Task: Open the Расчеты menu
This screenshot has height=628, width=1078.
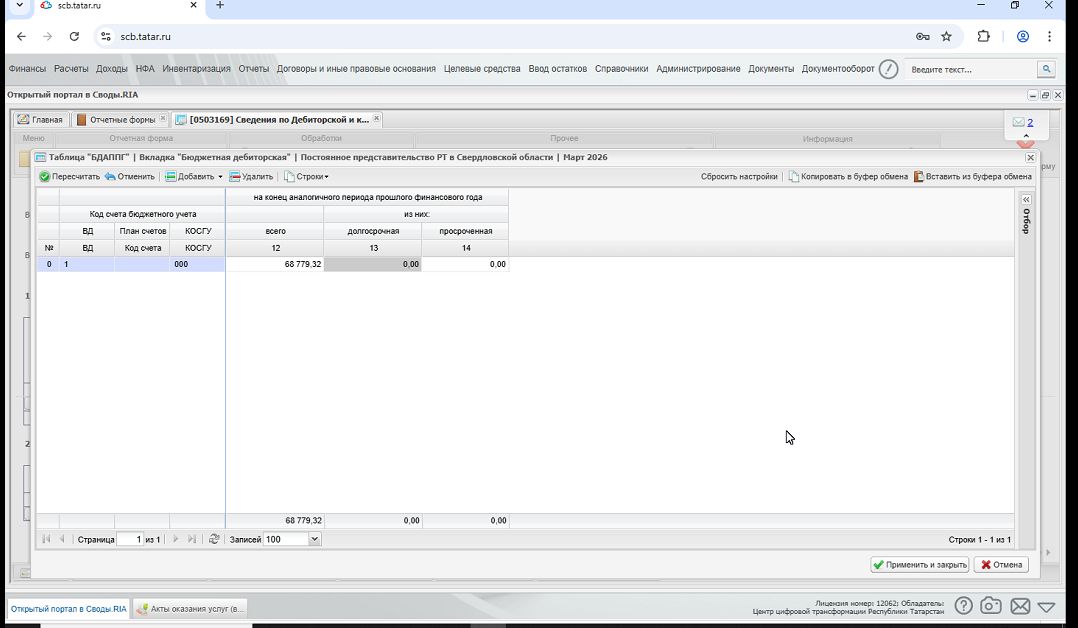Action: coord(71,69)
